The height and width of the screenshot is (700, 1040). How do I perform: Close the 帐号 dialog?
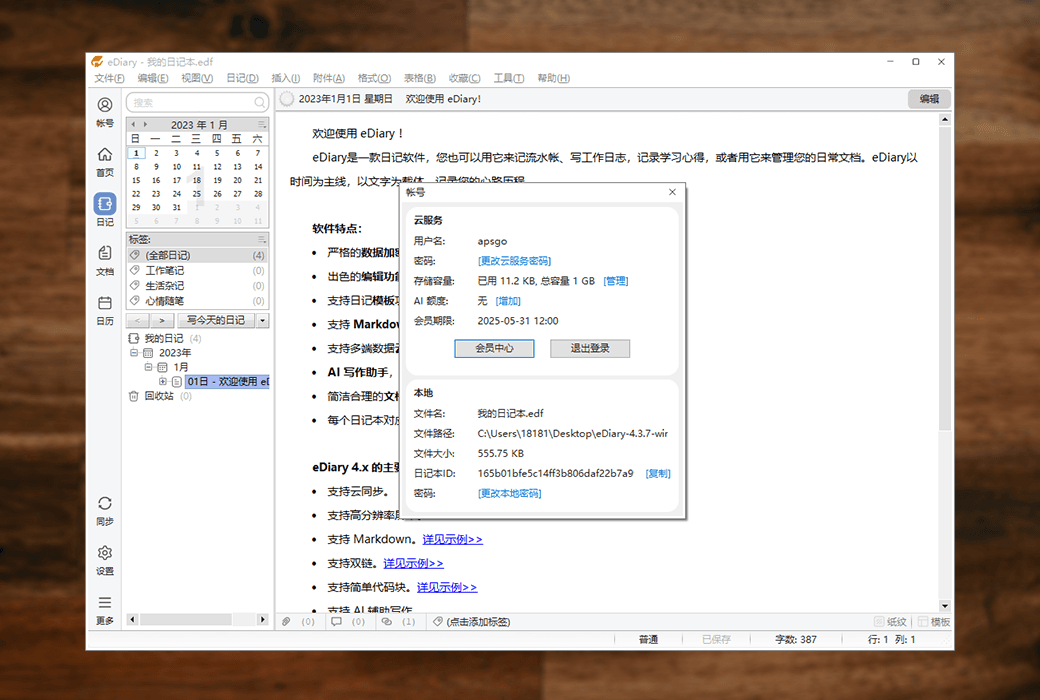(672, 192)
